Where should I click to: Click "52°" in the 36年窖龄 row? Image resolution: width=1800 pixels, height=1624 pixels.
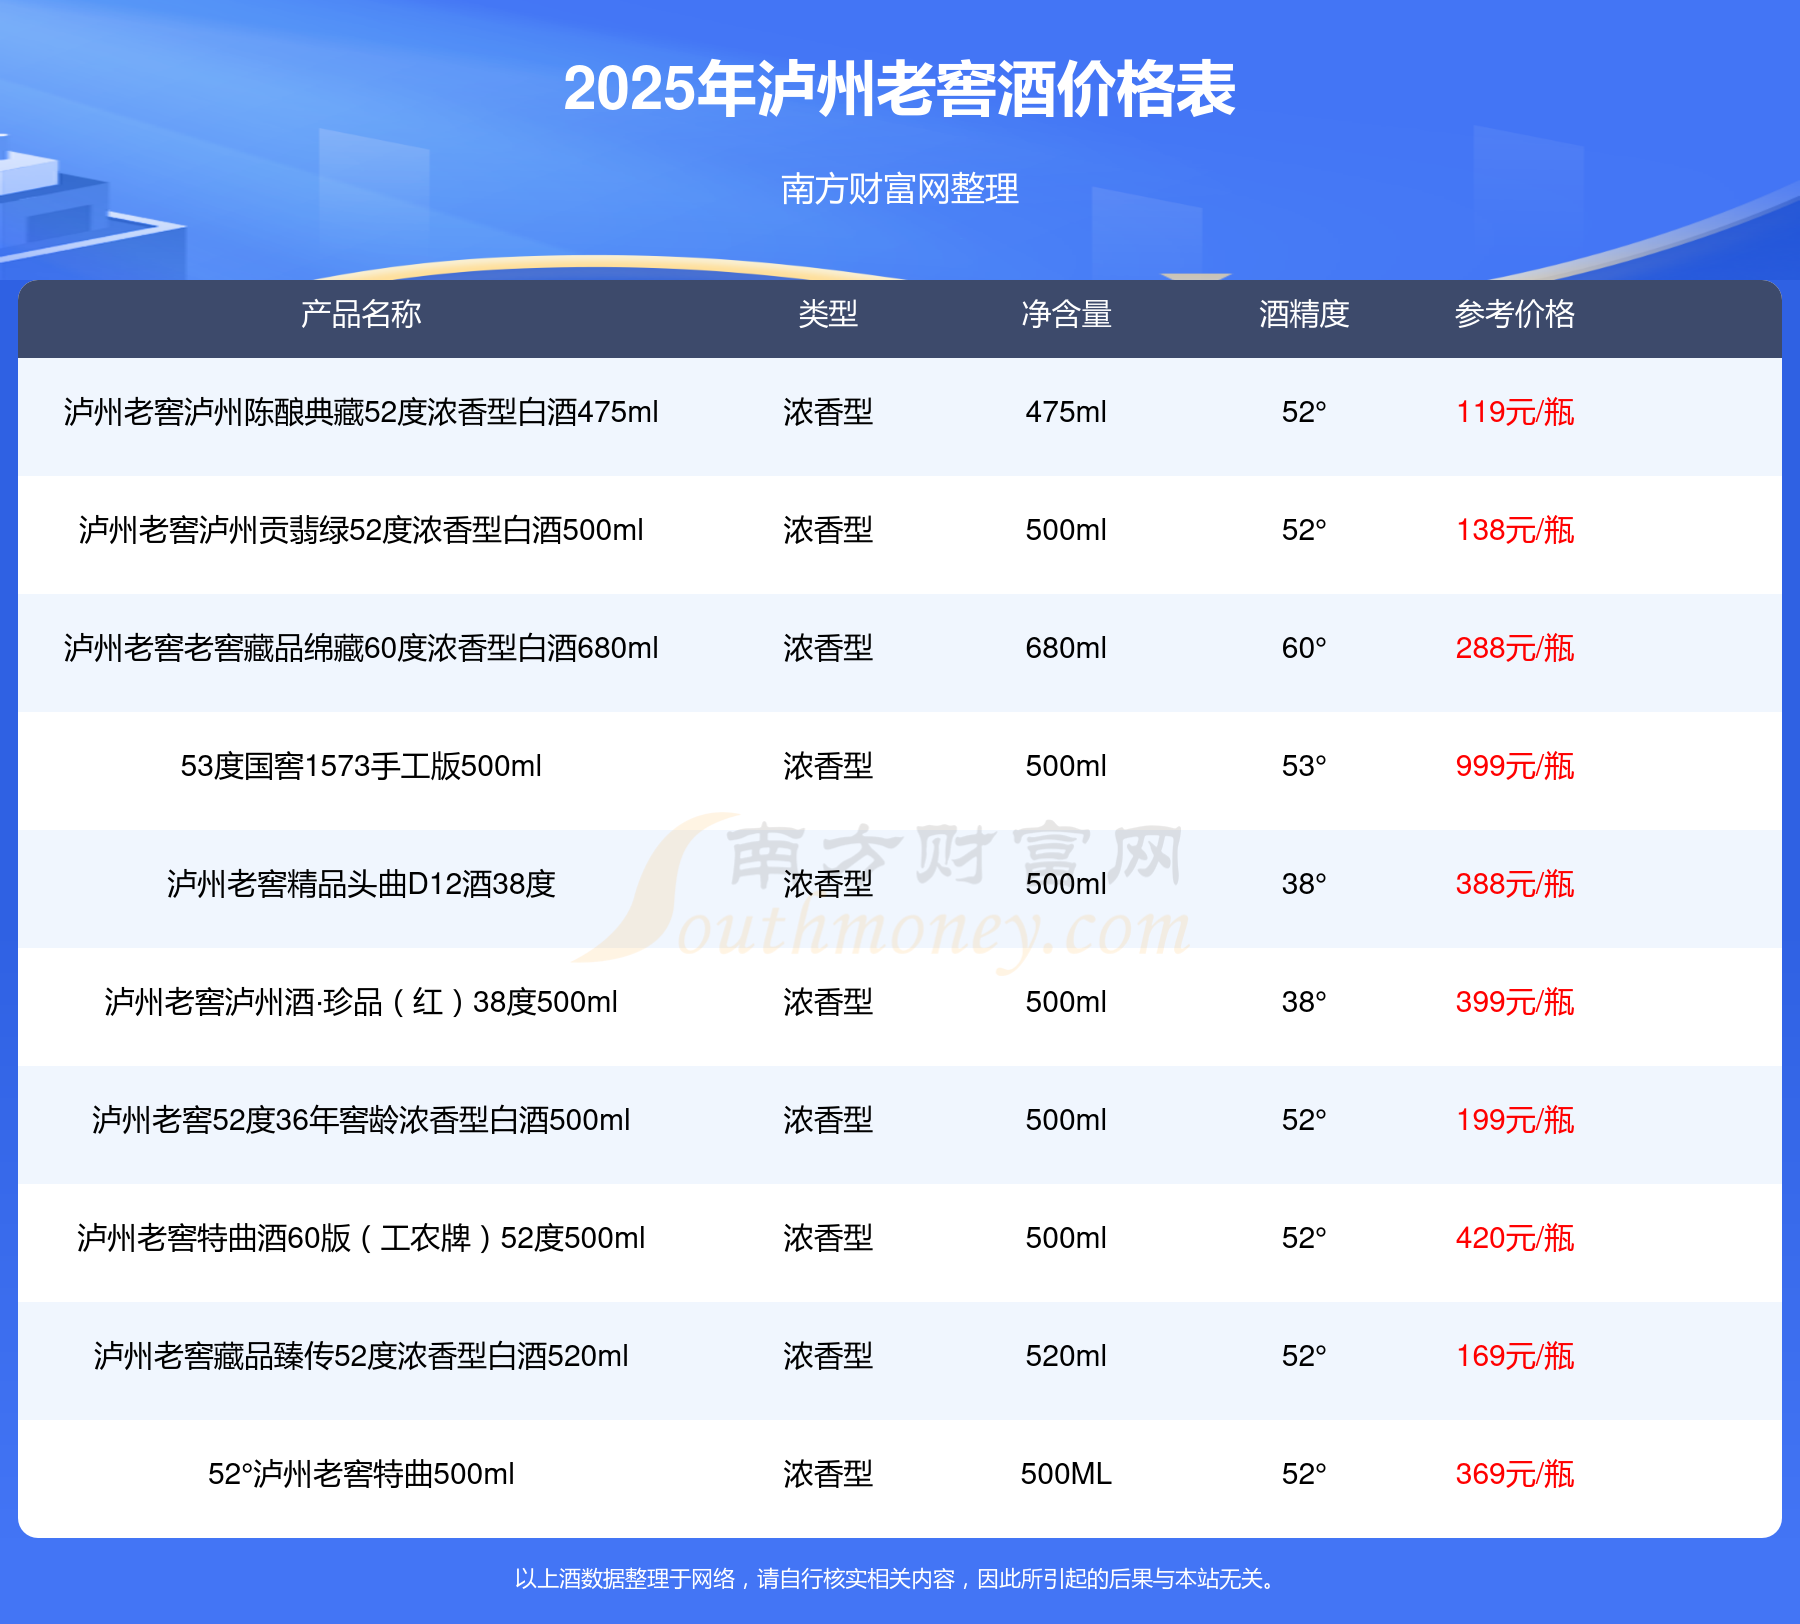[x=1304, y=1120]
